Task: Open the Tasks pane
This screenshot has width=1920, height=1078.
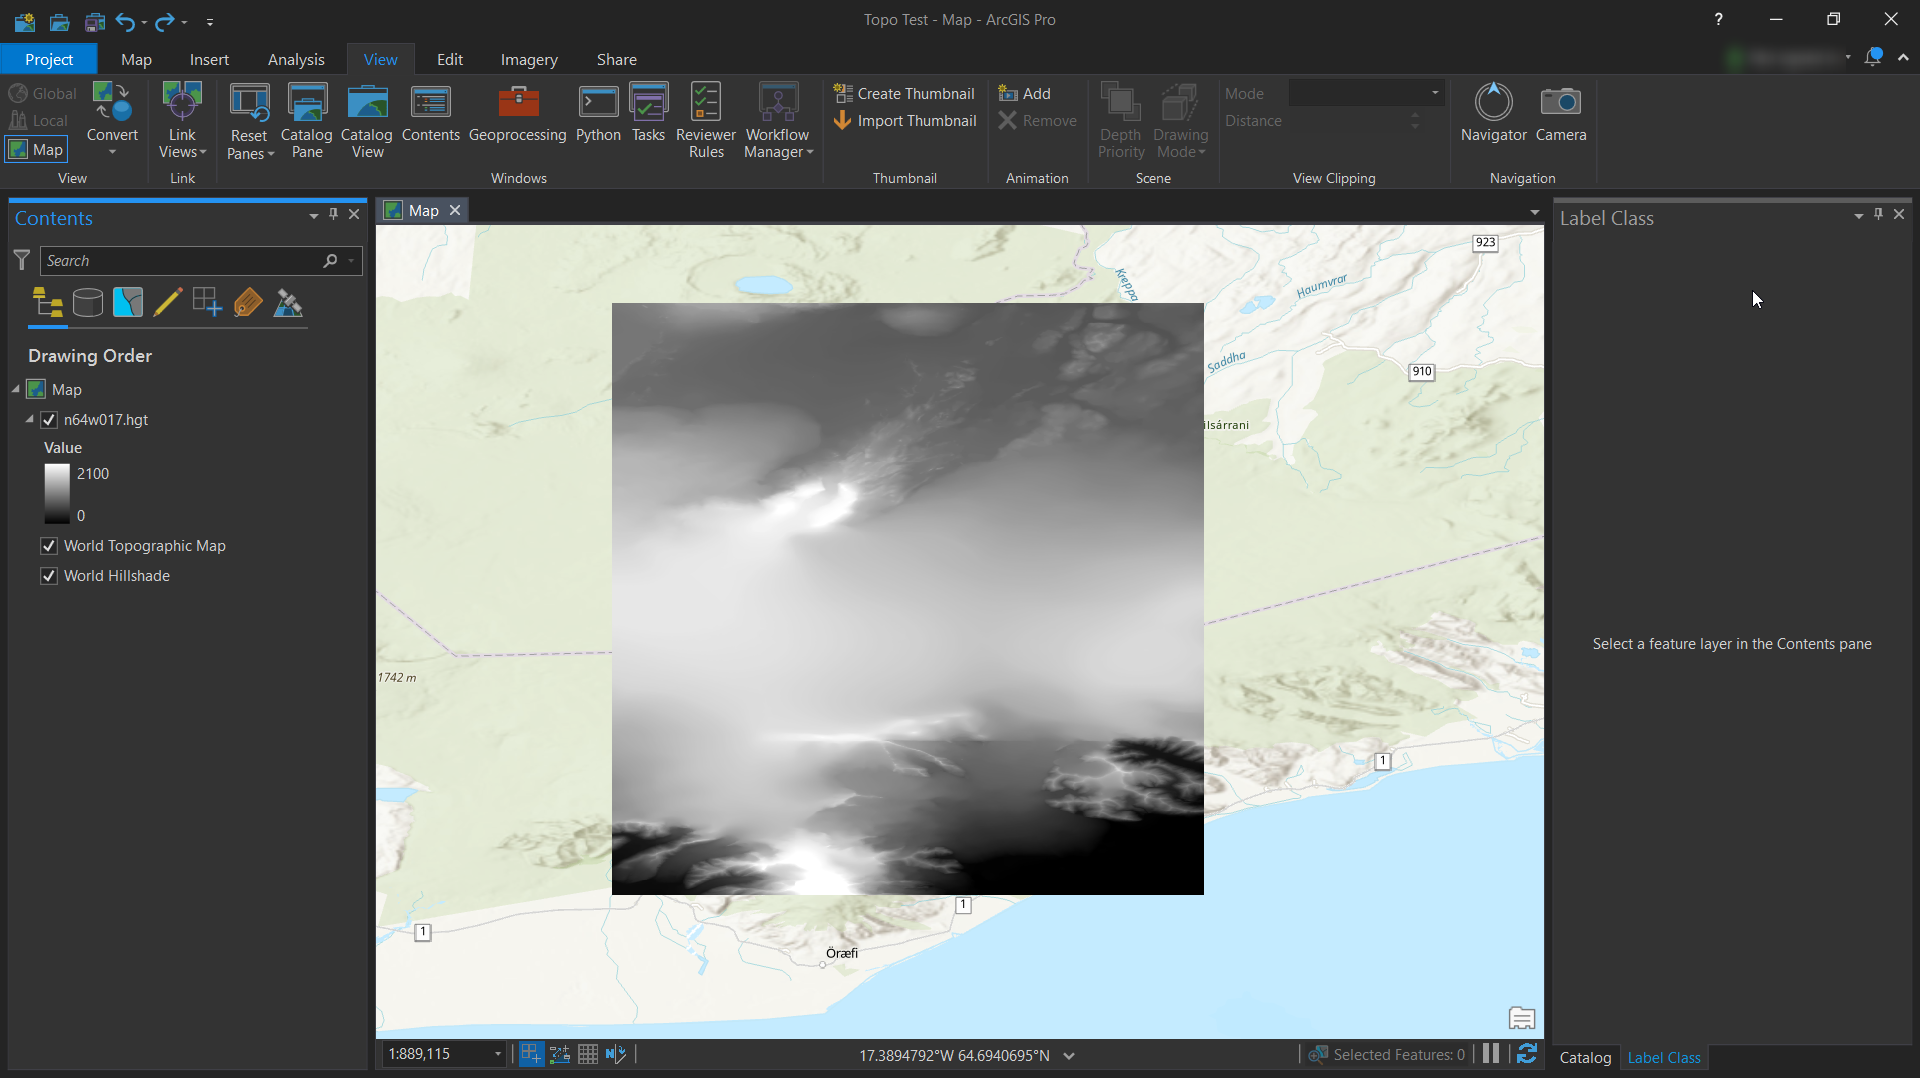Action: (649, 113)
